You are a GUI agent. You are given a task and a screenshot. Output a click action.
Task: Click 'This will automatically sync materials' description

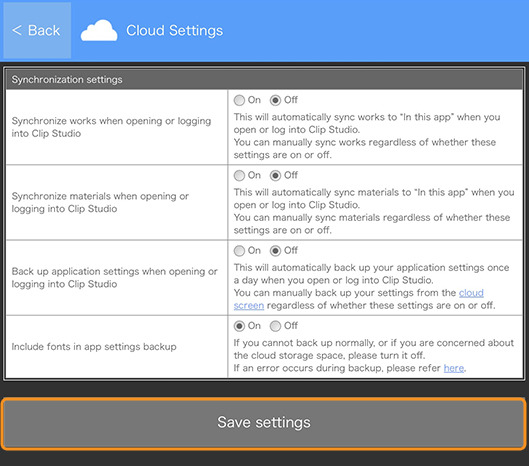(374, 211)
